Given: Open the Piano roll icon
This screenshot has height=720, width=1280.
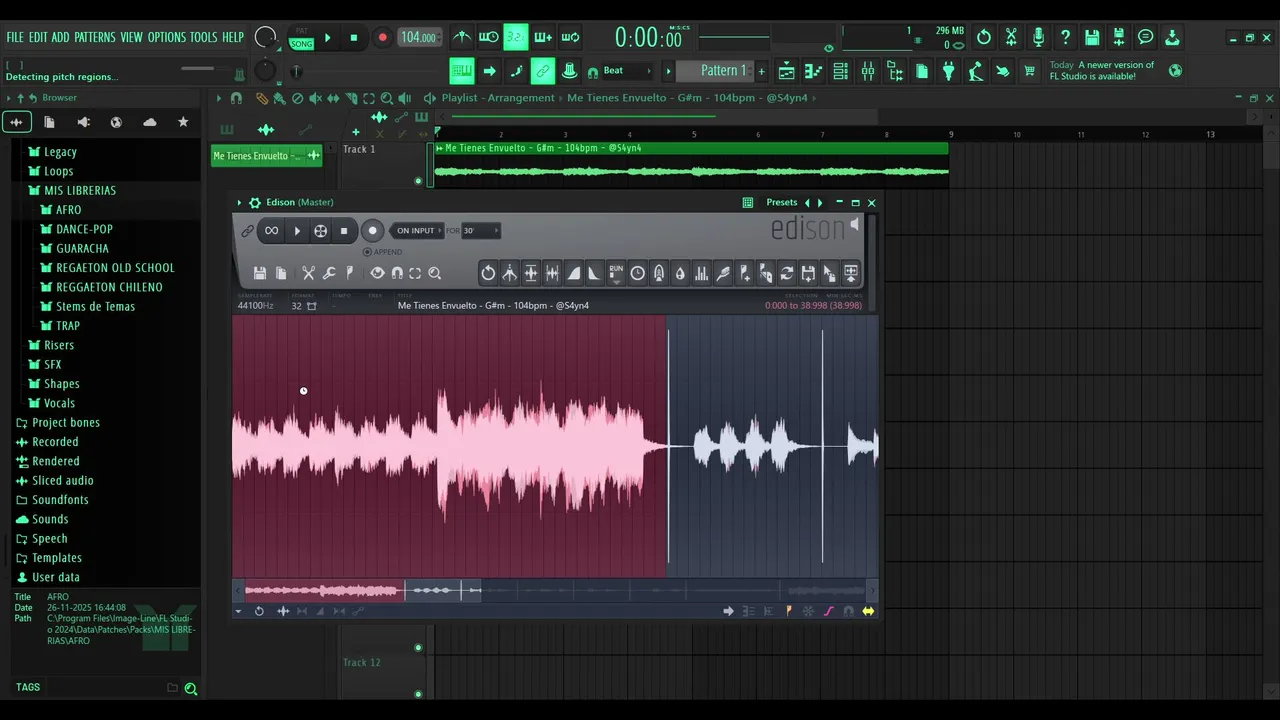Looking at the screenshot, I should (814, 71).
